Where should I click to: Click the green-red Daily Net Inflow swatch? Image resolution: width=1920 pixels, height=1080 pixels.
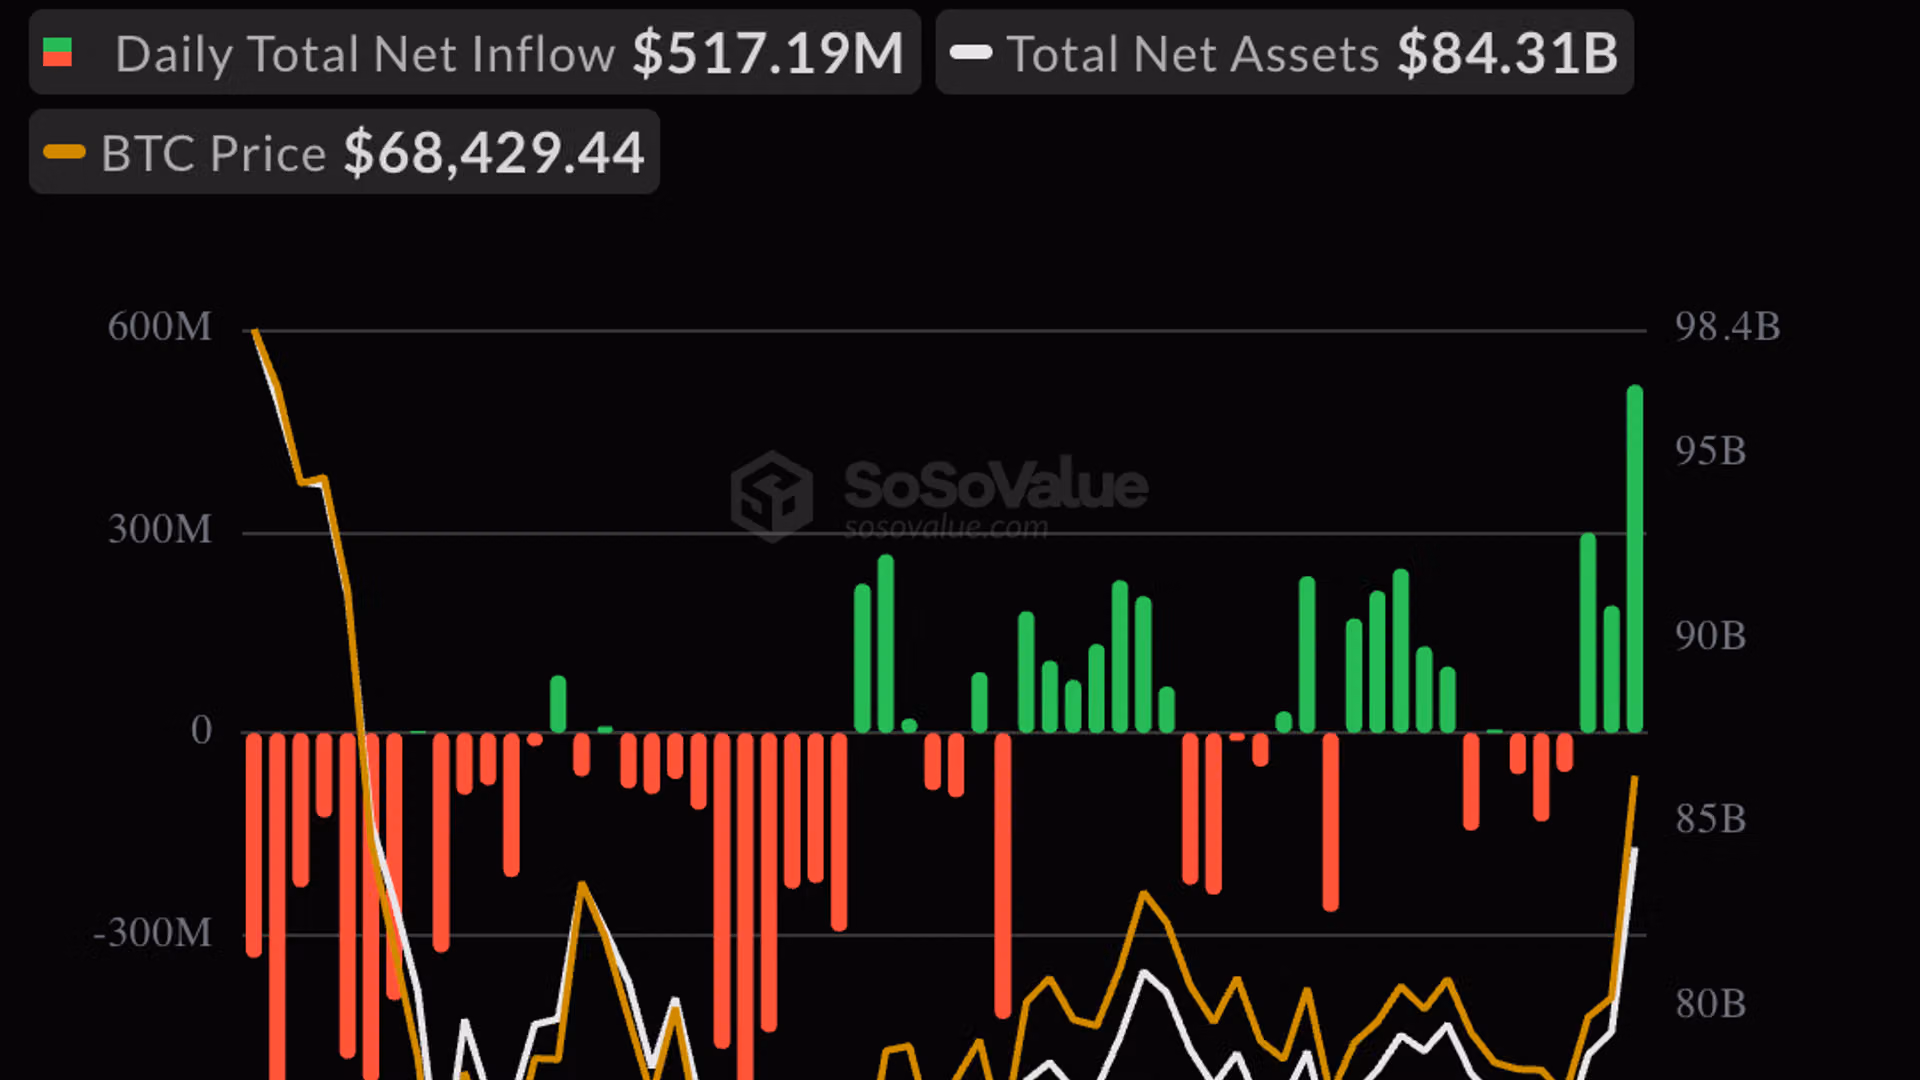coord(57,53)
